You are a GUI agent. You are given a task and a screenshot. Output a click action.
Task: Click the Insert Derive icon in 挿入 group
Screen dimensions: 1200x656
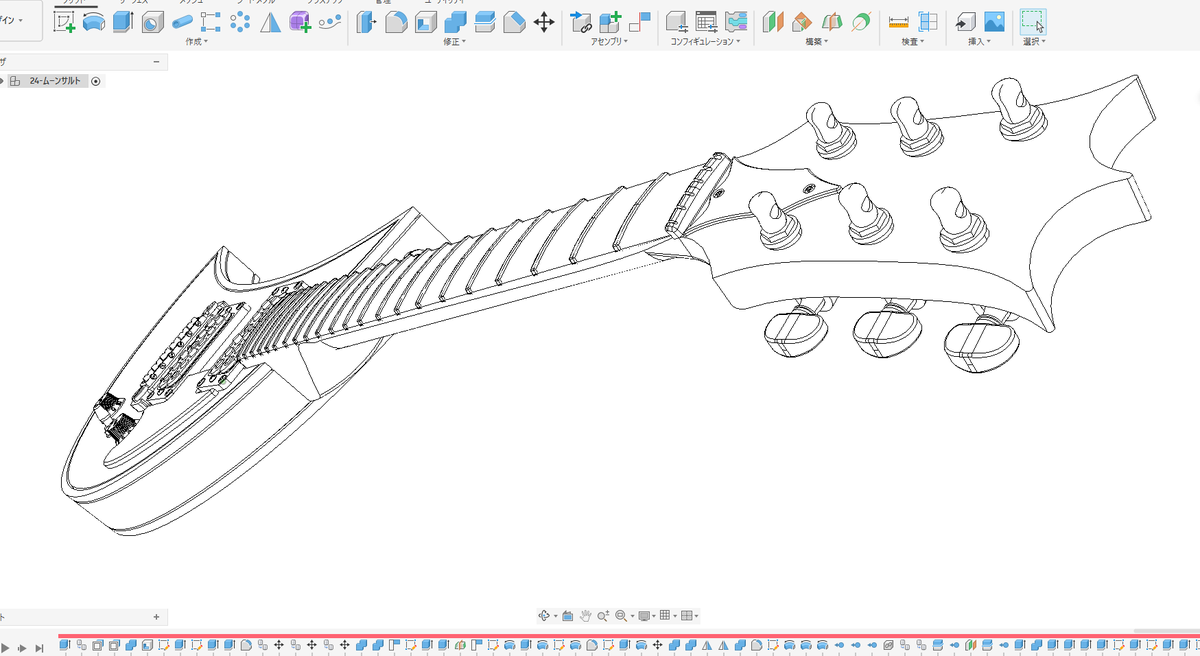pyautogui.click(x=965, y=21)
